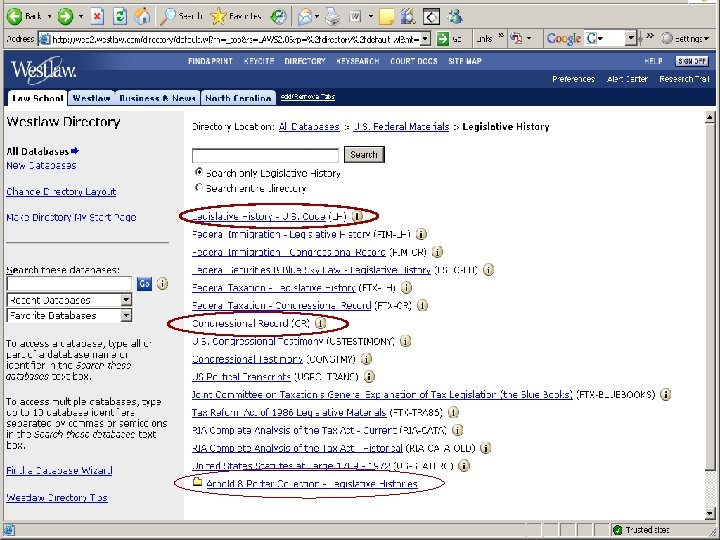Click the browser Back button
Image resolution: width=720 pixels, height=540 pixels.
point(24,17)
